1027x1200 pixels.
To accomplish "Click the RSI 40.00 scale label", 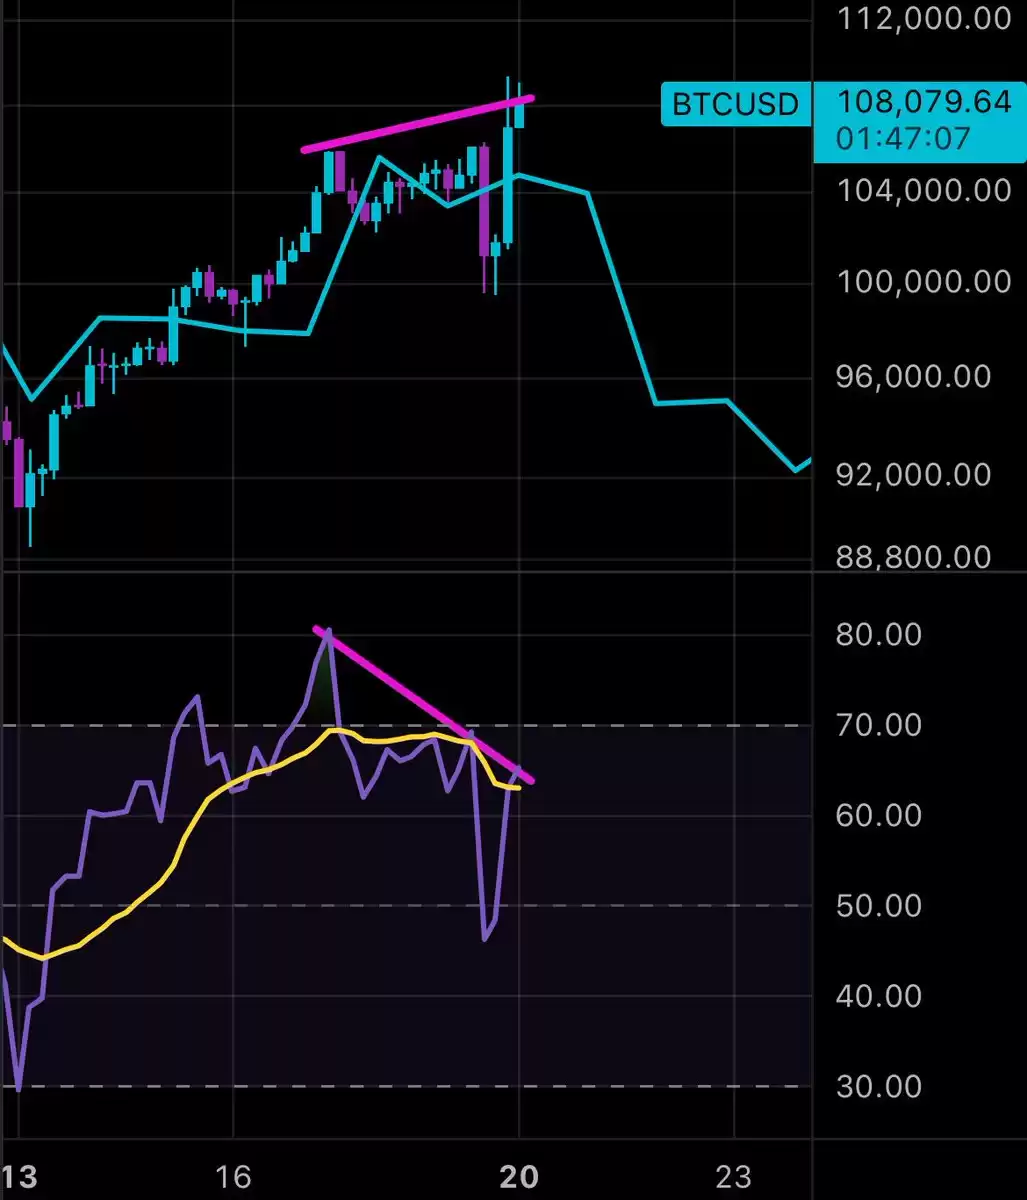I will (879, 996).
